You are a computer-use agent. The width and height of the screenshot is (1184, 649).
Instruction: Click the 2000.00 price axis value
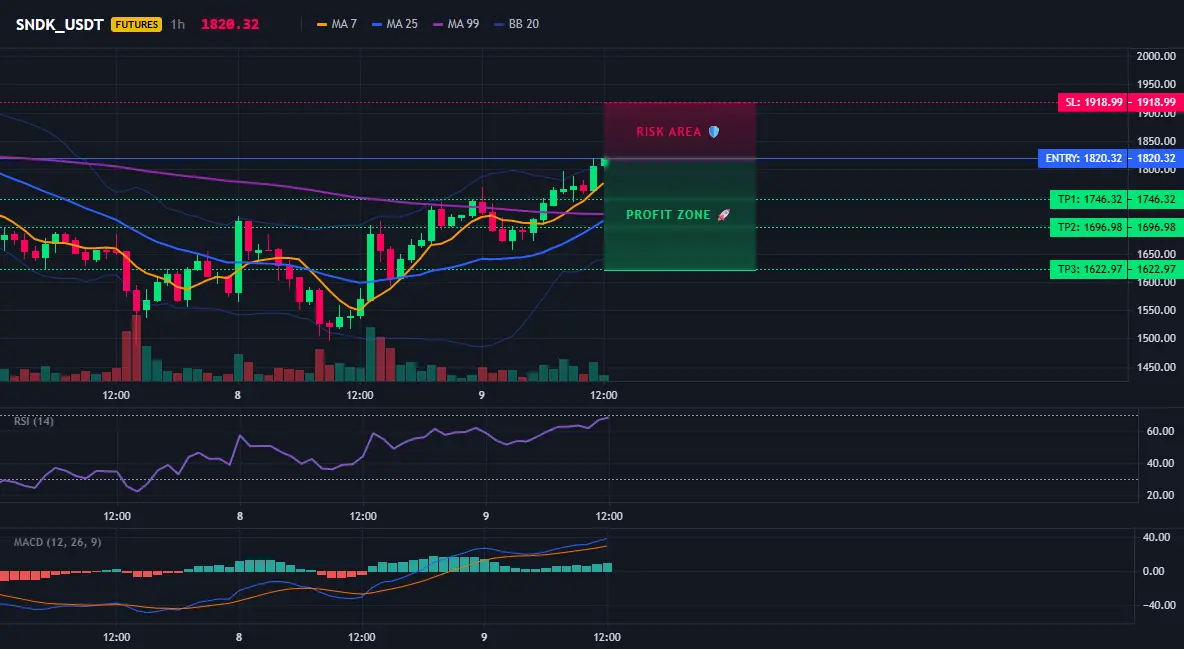[x=1156, y=56]
